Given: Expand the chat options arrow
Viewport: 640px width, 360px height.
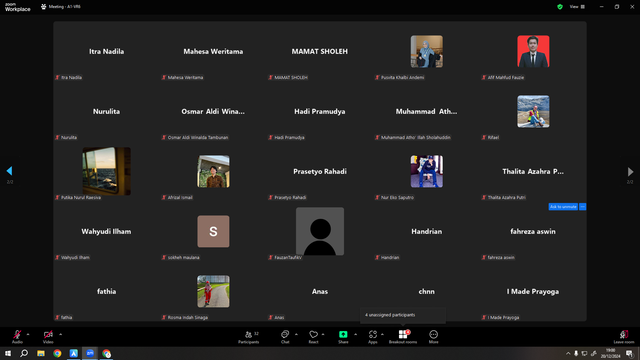Looking at the screenshot, I should (296, 334).
